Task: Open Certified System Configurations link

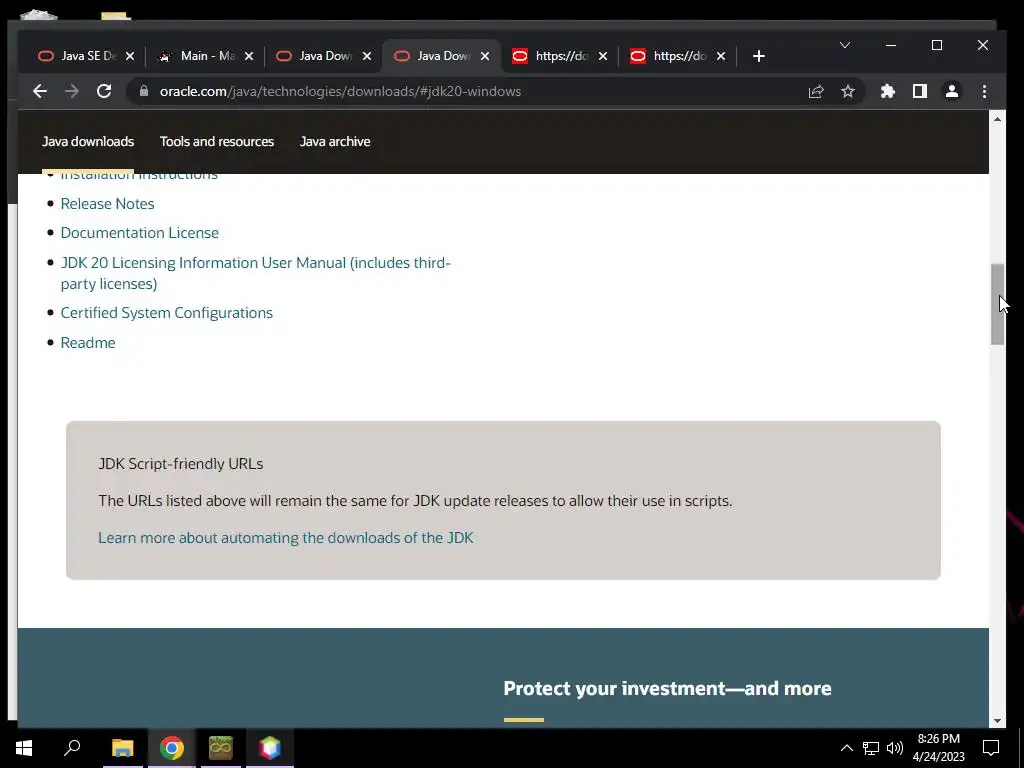Action: [167, 313]
